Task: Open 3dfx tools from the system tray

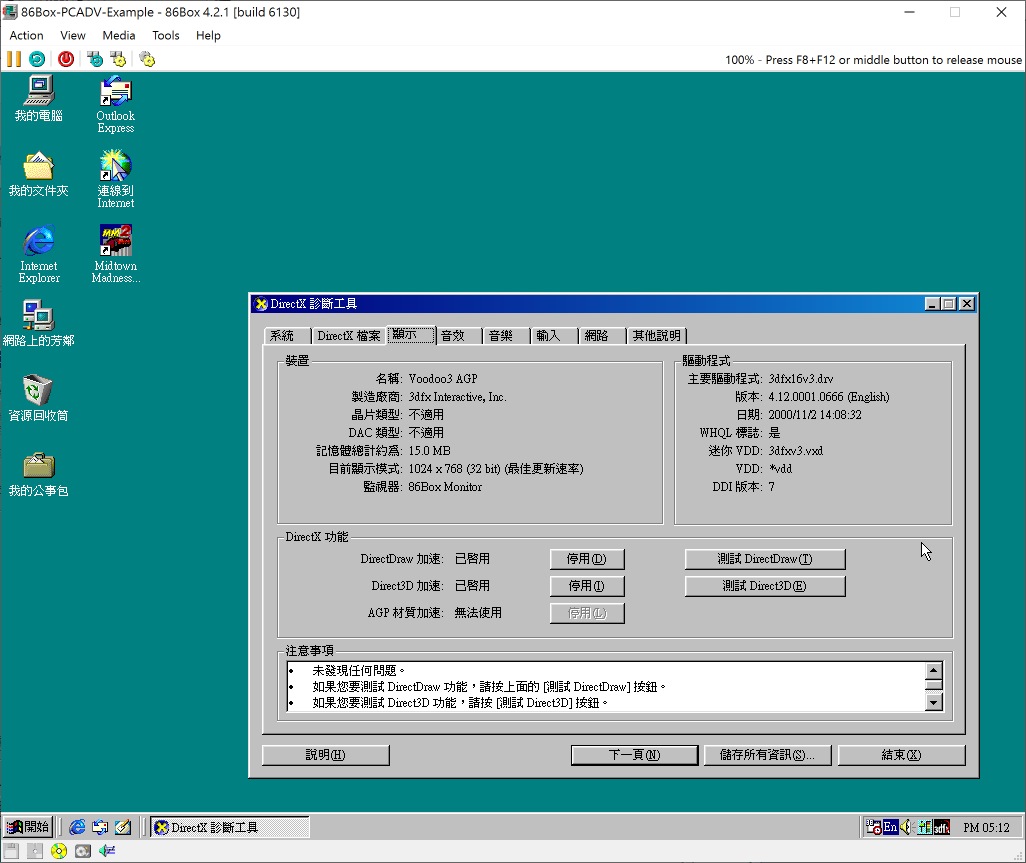Action: coord(941,827)
